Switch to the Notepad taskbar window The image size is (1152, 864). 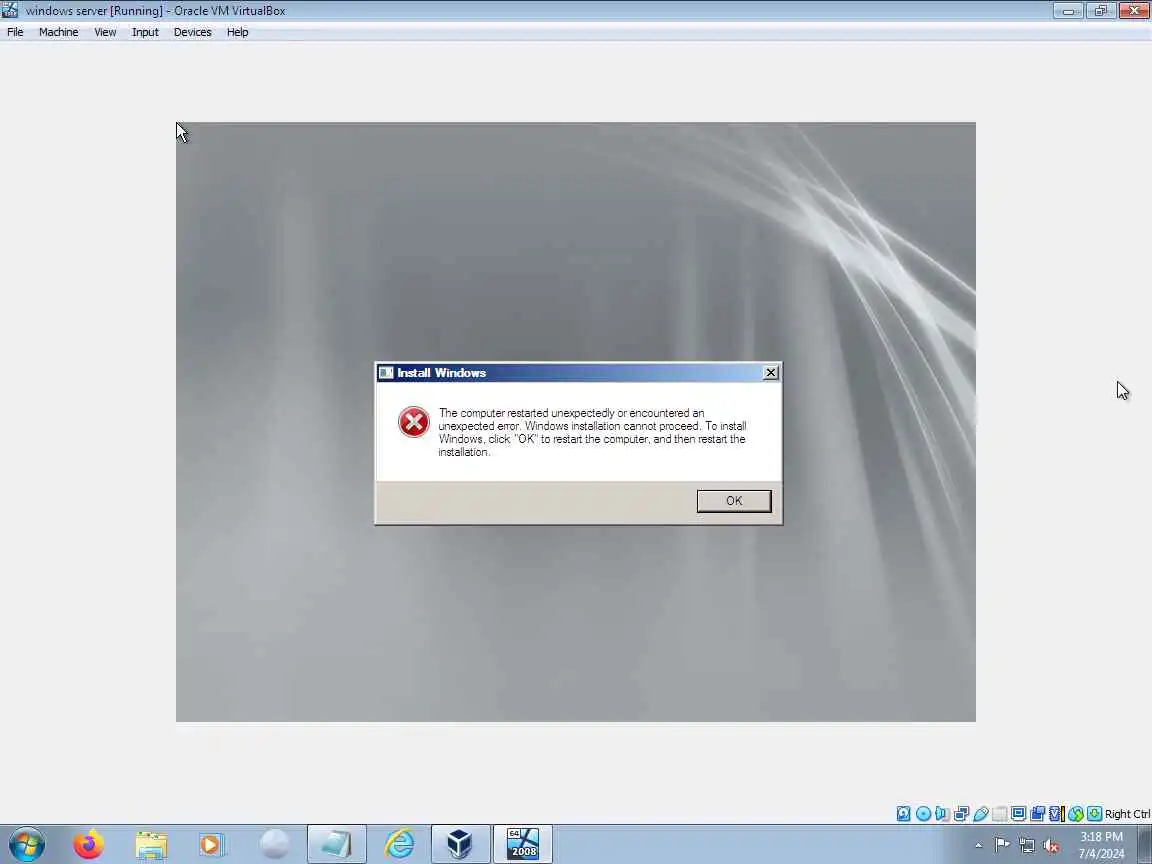pos(336,844)
